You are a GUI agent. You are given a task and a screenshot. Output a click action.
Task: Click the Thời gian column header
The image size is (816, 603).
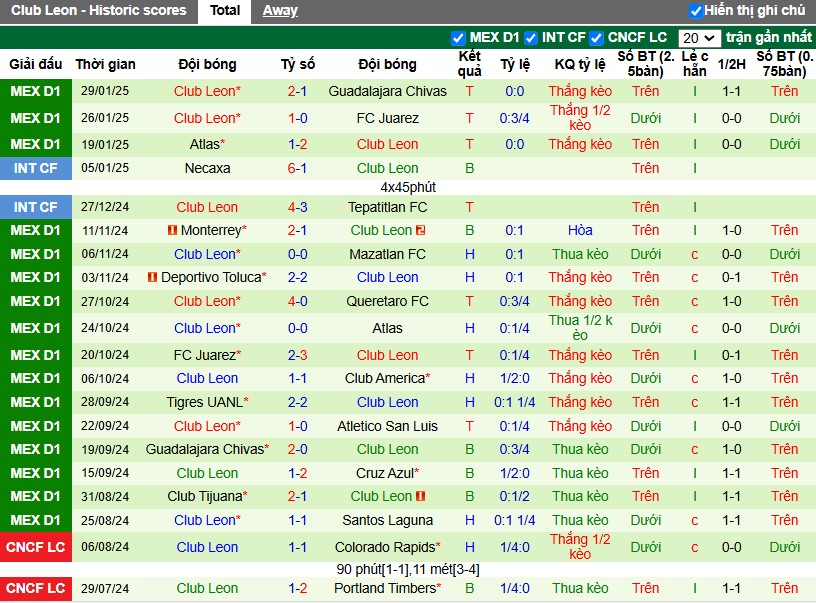click(105, 64)
